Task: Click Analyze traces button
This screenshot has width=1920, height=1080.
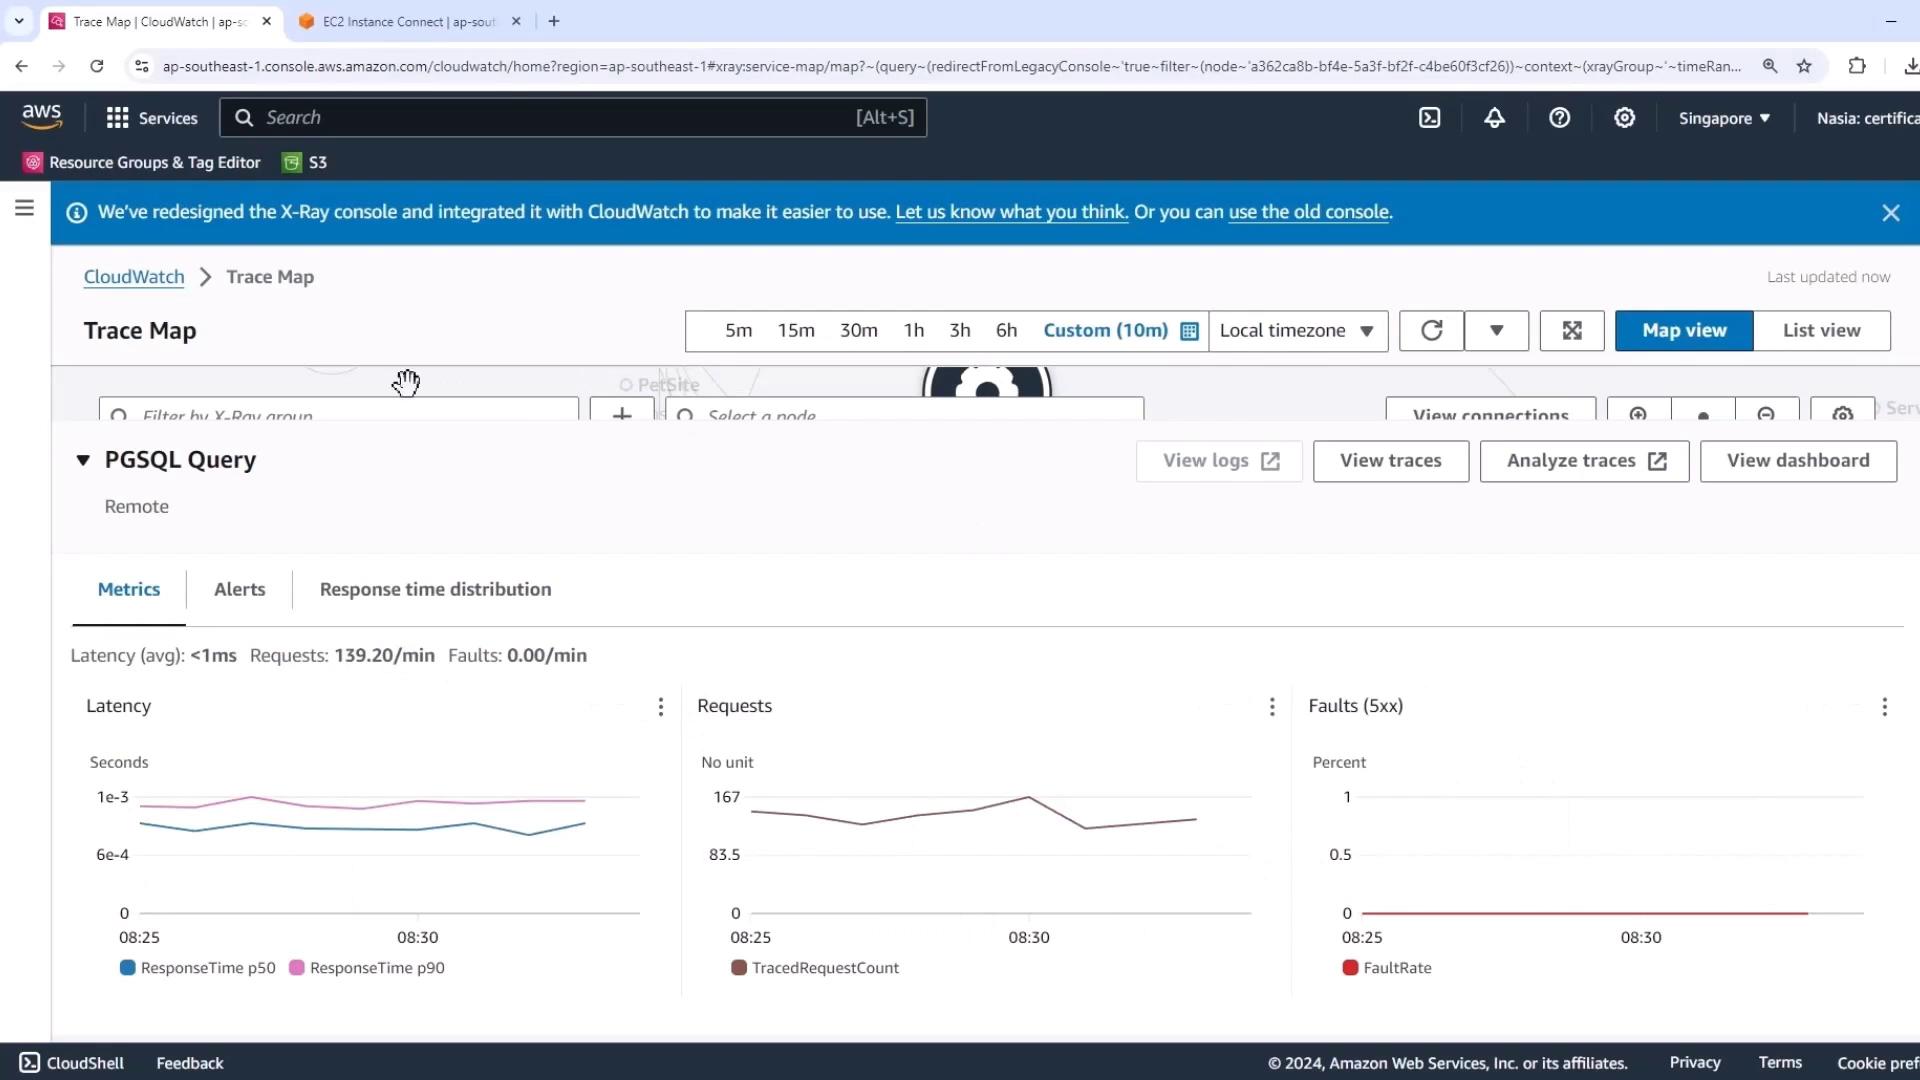Action: tap(1584, 461)
